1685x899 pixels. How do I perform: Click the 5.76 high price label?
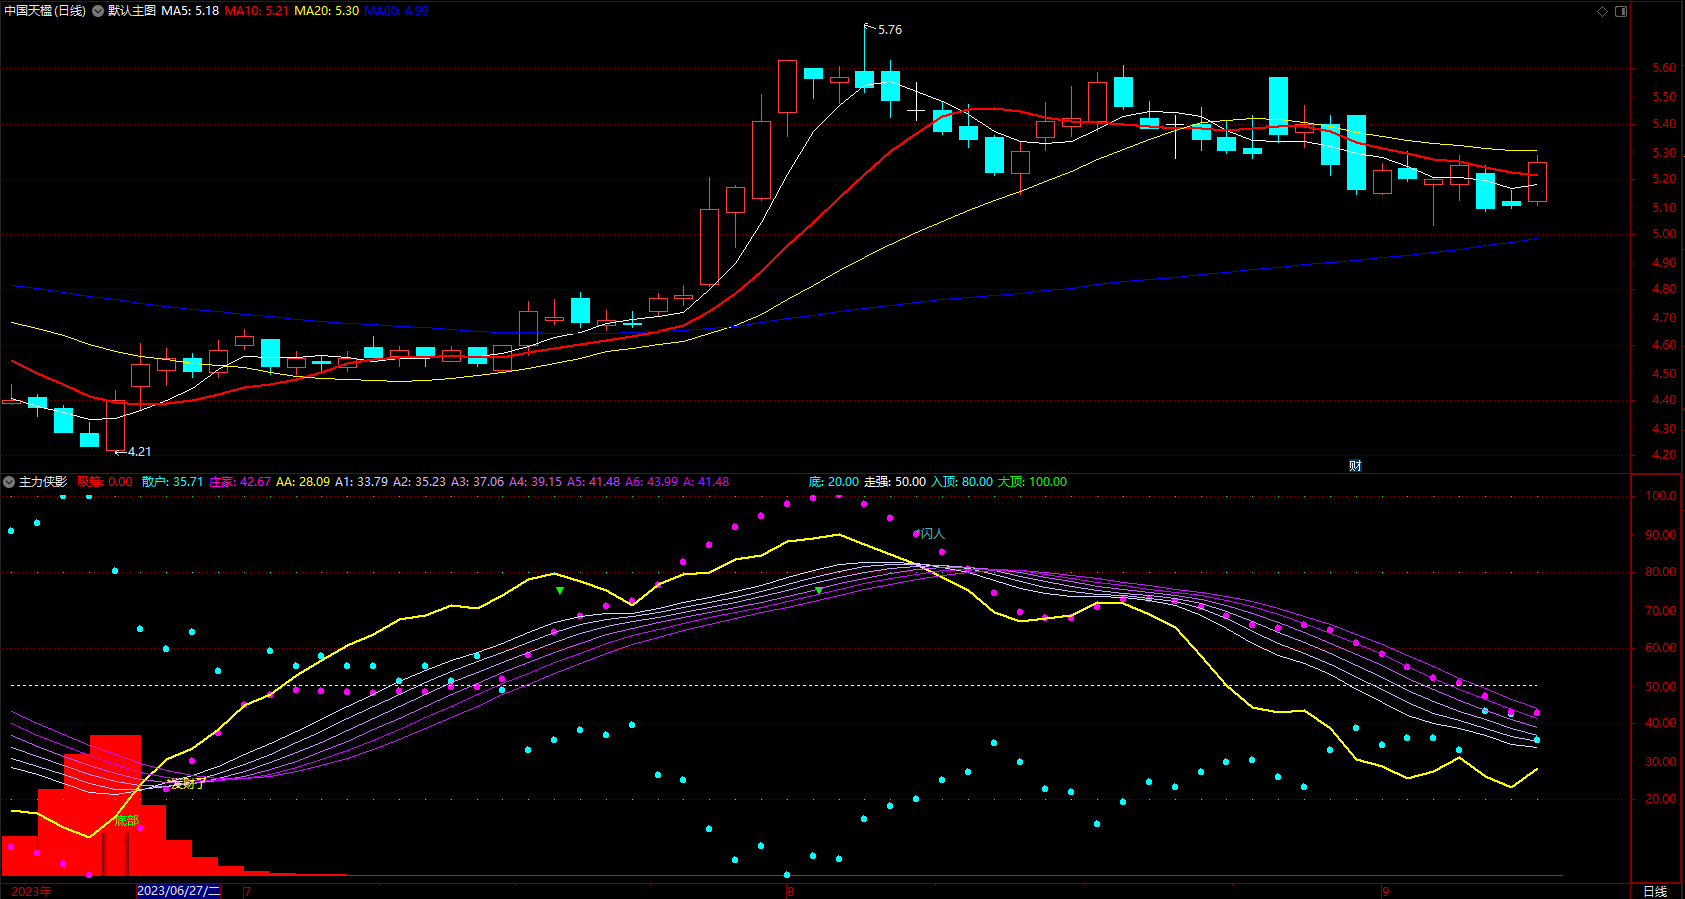point(889,30)
